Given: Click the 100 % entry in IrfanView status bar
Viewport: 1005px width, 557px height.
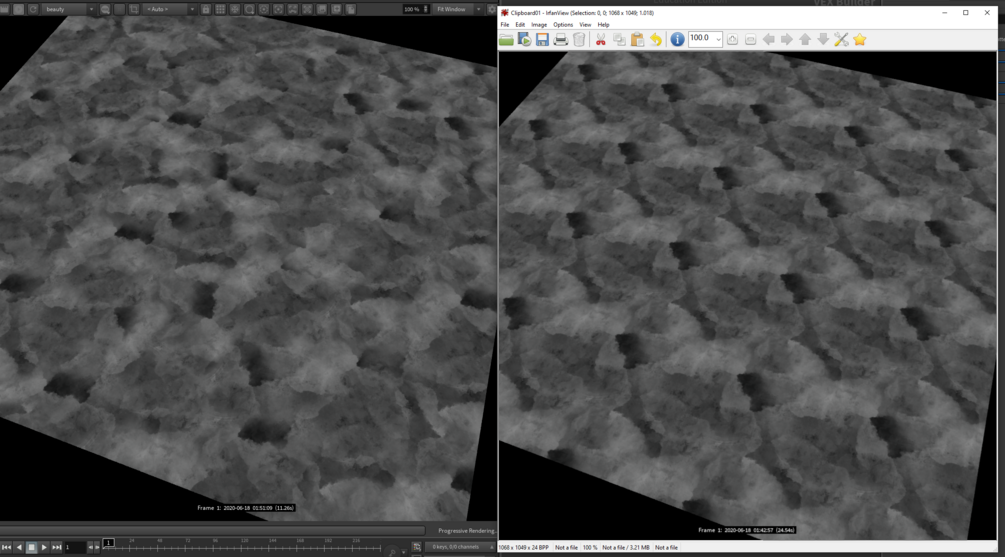Looking at the screenshot, I should coord(590,548).
